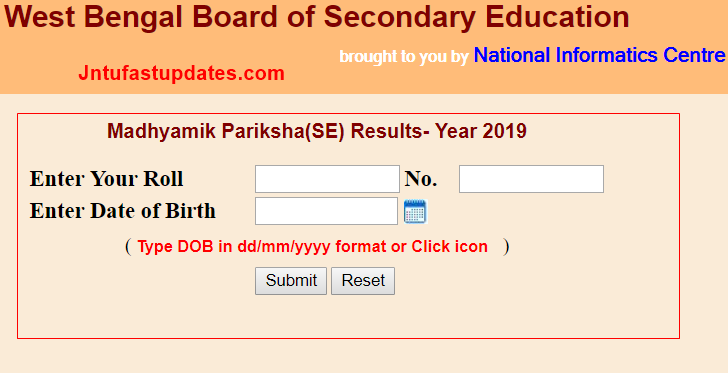Select the Madhyamik Pariksha(SE) Results heading
This screenshot has height=373, width=728.
(317, 131)
